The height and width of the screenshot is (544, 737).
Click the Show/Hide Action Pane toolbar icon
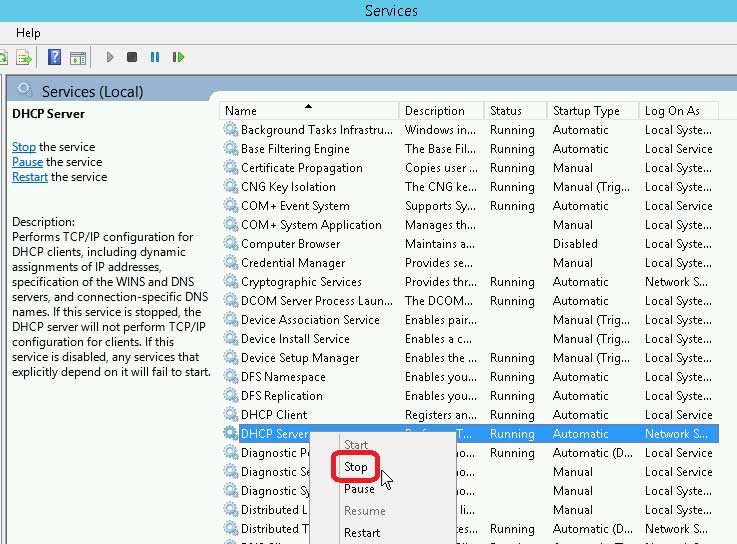coord(77,58)
